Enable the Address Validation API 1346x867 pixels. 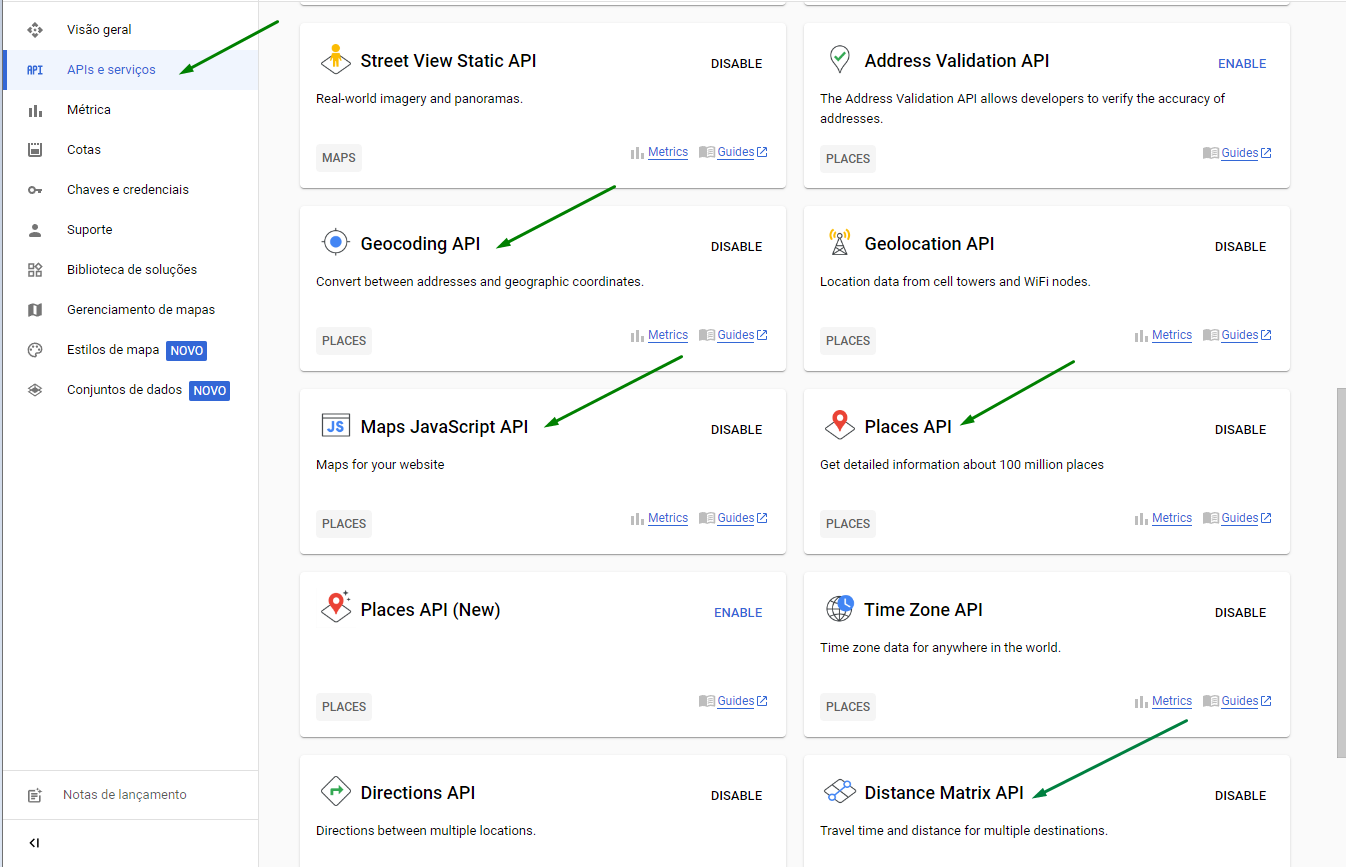coord(1242,64)
